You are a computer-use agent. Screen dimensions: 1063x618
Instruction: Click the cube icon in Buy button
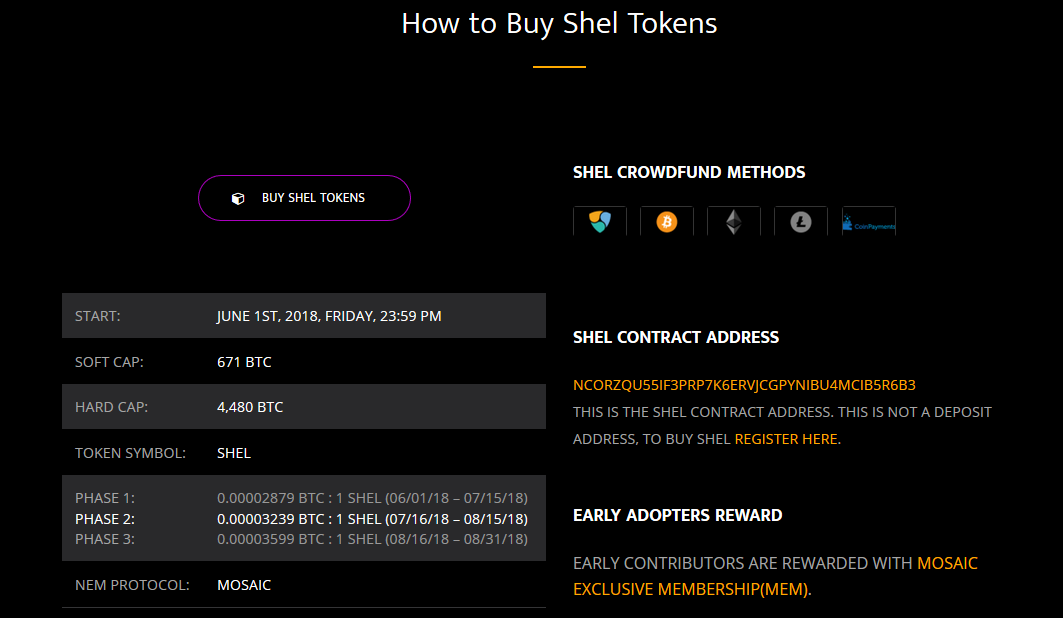[238, 199]
